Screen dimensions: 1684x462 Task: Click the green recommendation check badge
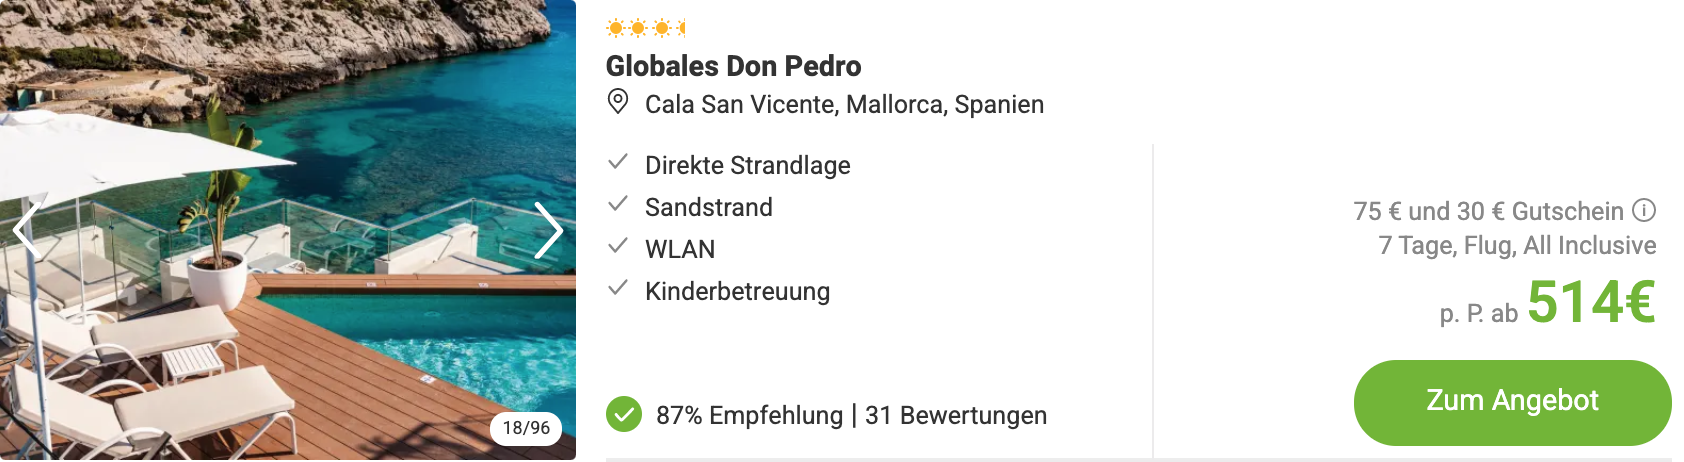tap(624, 414)
